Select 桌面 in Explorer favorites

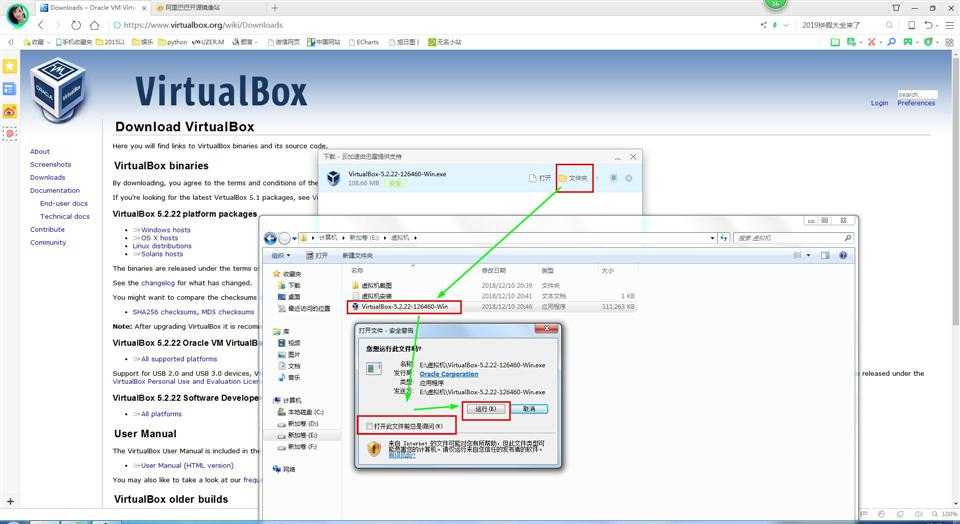point(290,297)
